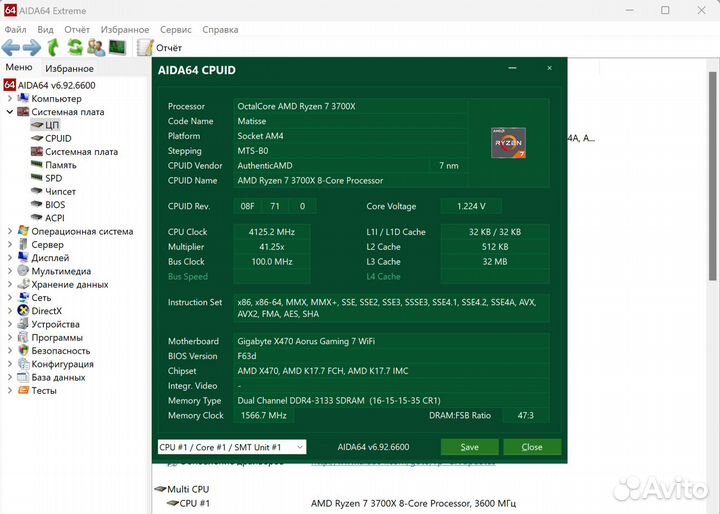Viewport: 720px width, 514px height.
Task: Click the Устройства tree icon
Action: click(x=23, y=324)
